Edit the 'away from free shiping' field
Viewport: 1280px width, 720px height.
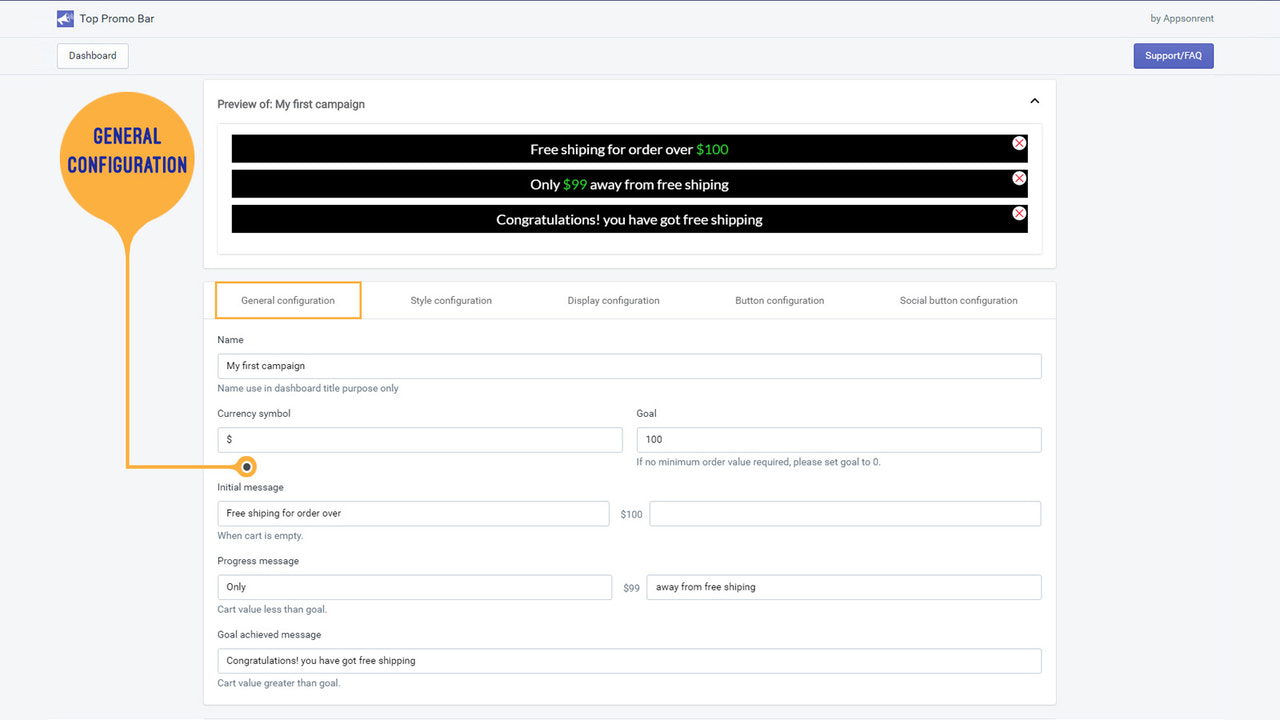(x=844, y=587)
